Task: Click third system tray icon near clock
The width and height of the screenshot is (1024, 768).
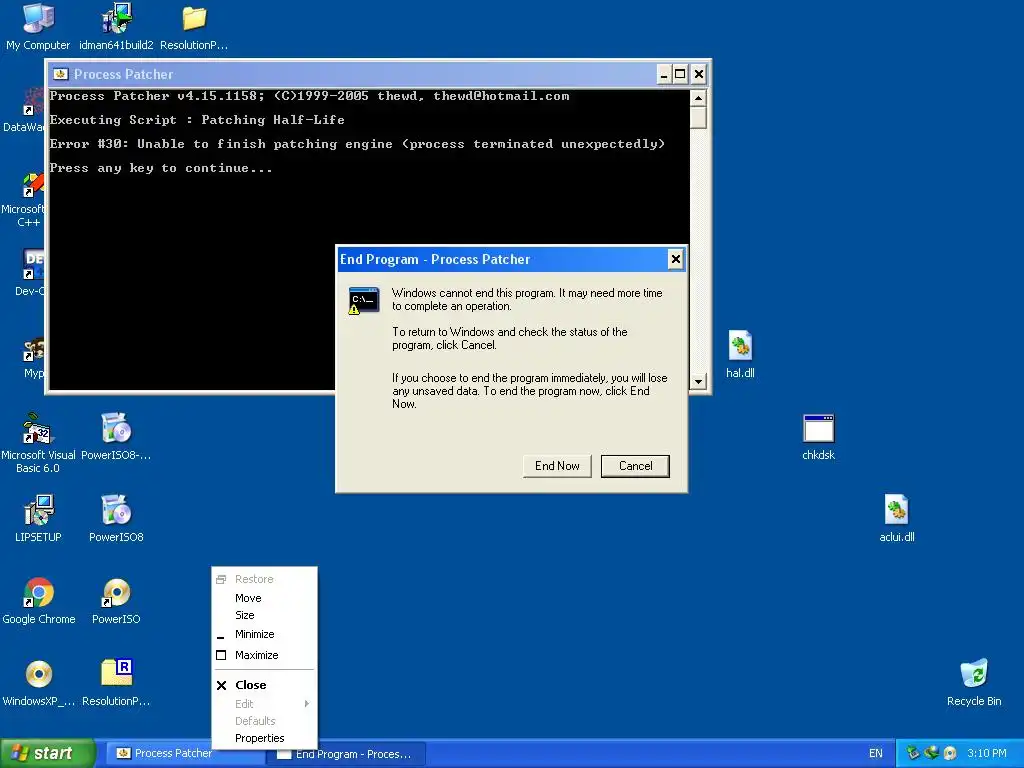Action: click(x=950, y=753)
